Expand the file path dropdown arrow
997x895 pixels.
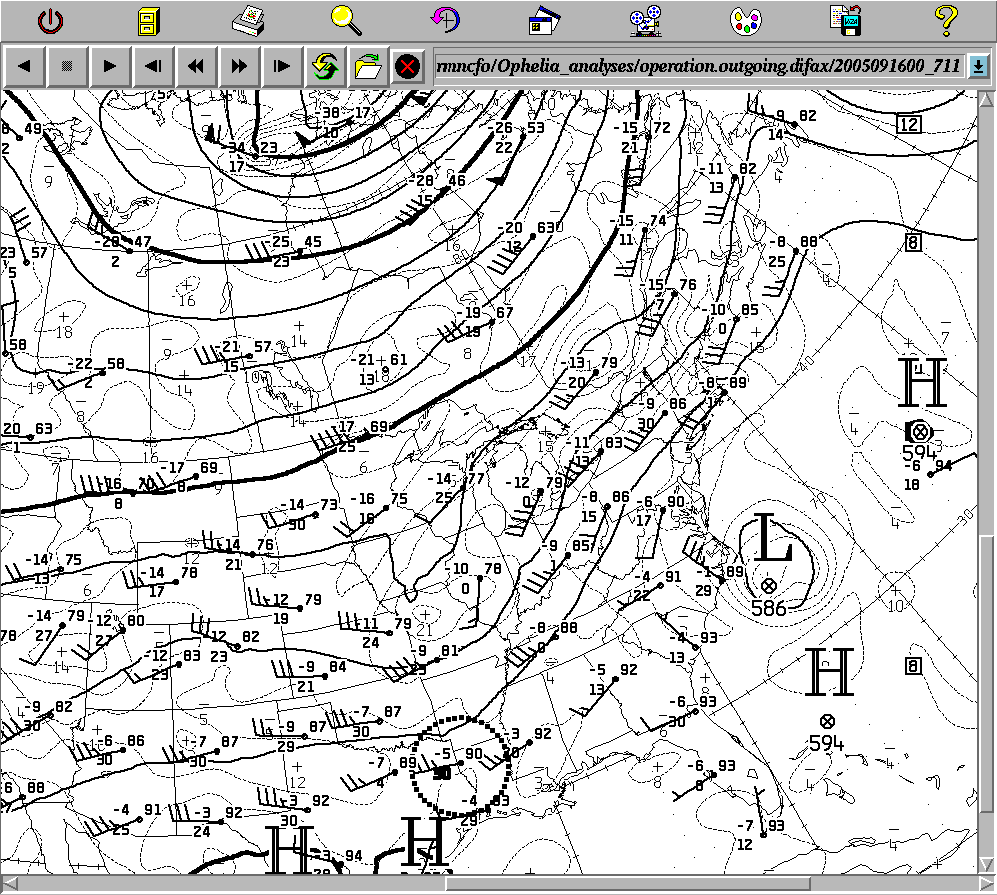click(978, 67)
